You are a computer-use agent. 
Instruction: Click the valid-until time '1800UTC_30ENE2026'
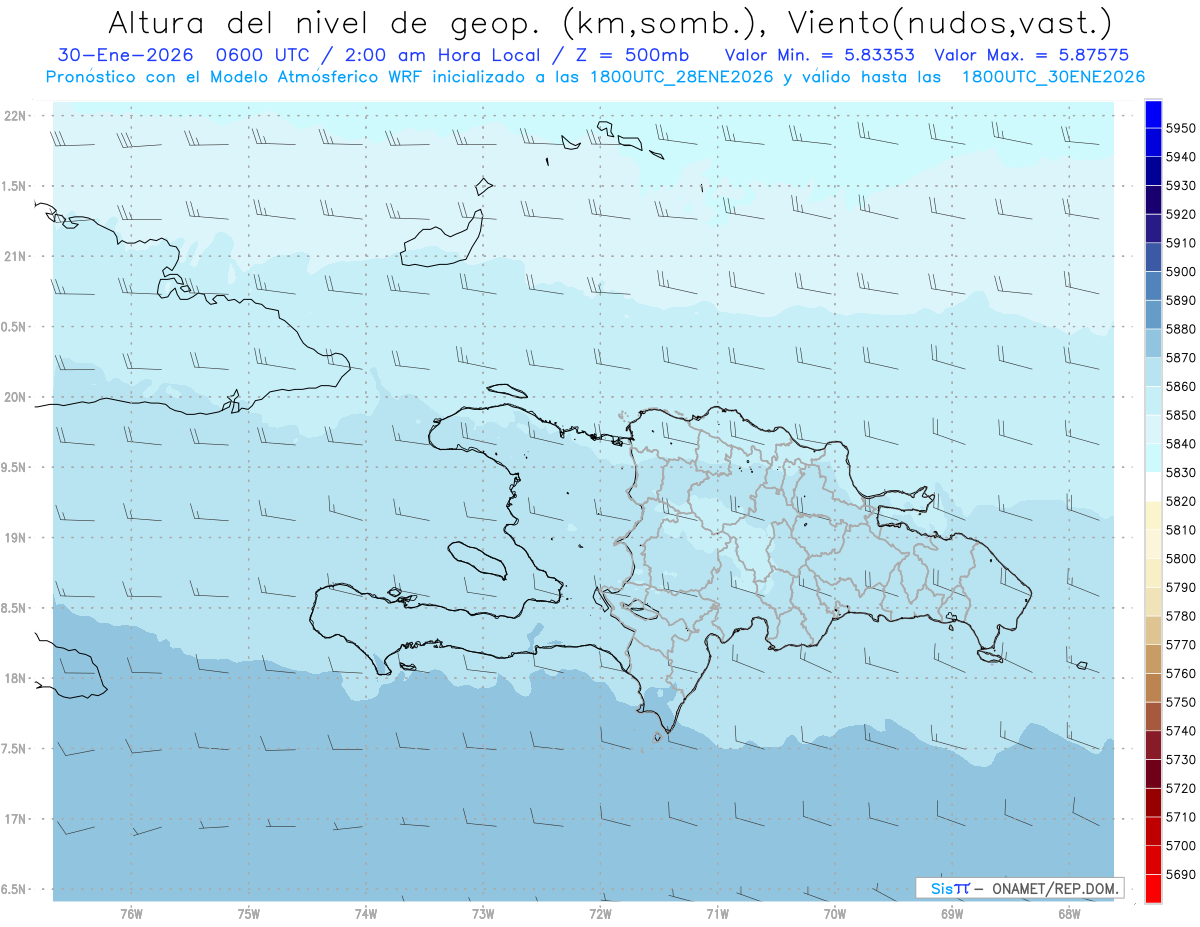1054,76
